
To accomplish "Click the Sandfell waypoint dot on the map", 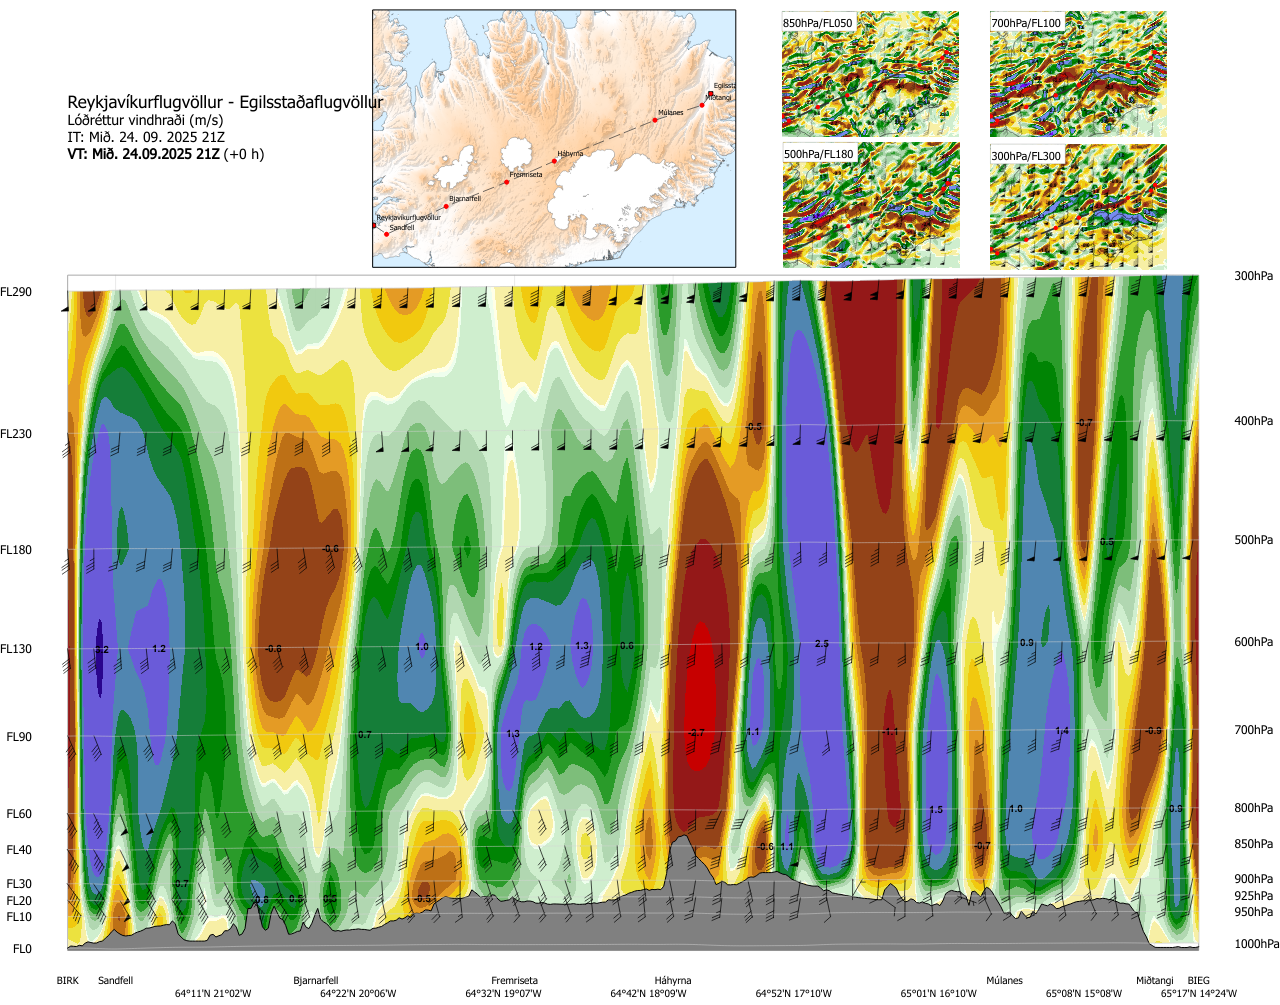I will coord(386,234).
